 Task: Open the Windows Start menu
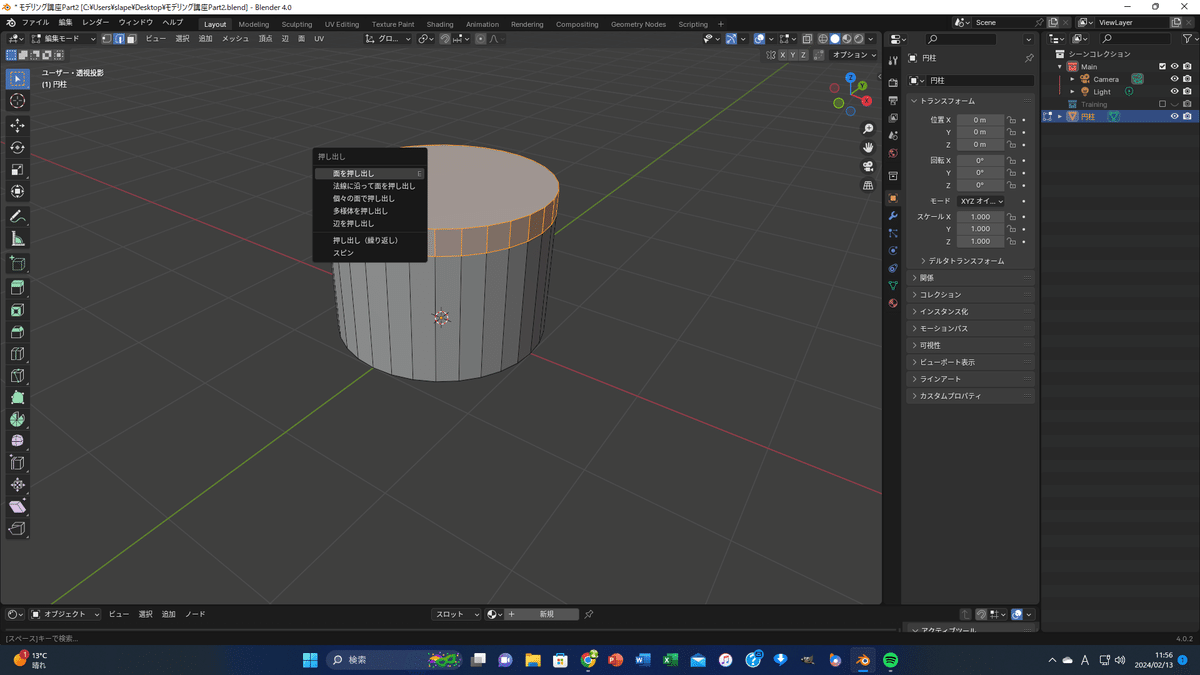(309, 660)
